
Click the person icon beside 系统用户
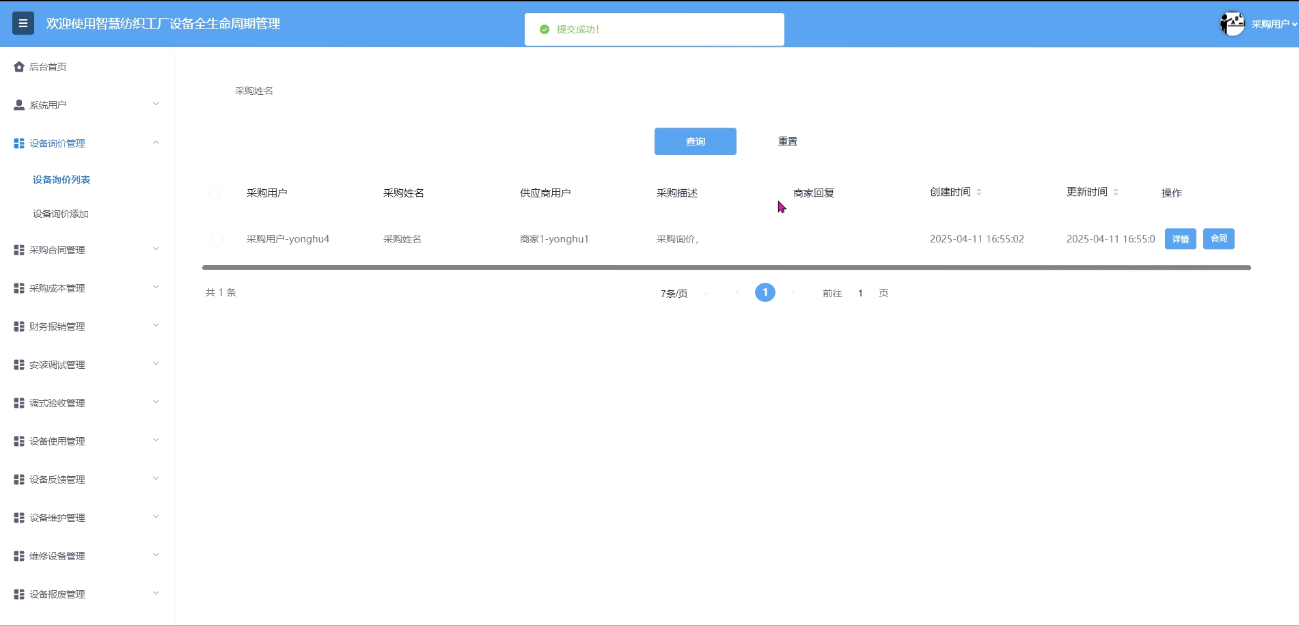pos(19,105)
